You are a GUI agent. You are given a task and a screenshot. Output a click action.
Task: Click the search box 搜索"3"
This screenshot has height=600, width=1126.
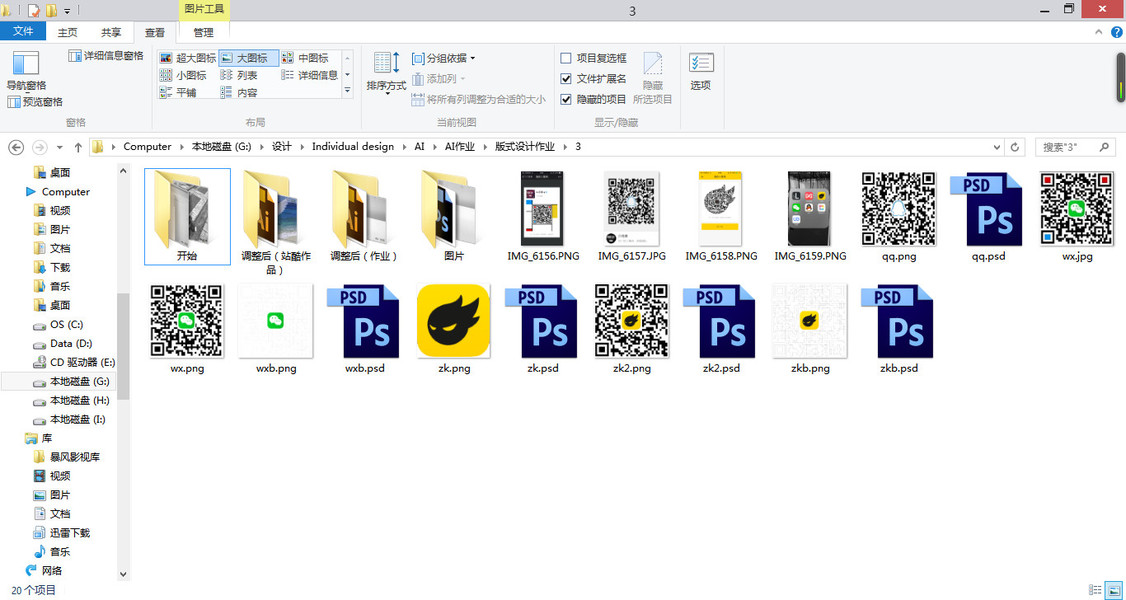point(1075,147)
